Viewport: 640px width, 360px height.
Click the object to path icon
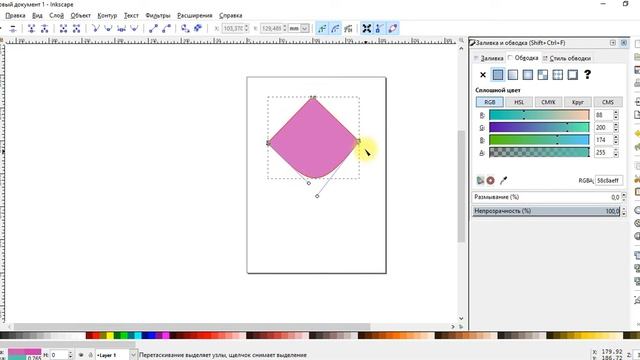coord(185,29)
